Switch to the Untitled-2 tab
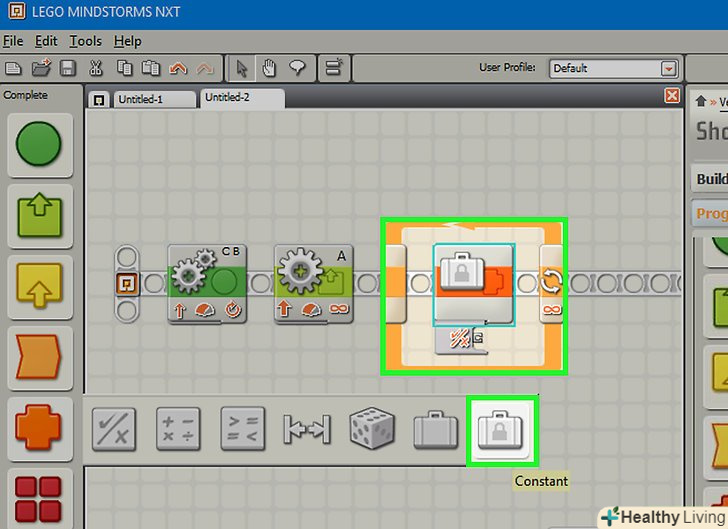 coord(242,98)
